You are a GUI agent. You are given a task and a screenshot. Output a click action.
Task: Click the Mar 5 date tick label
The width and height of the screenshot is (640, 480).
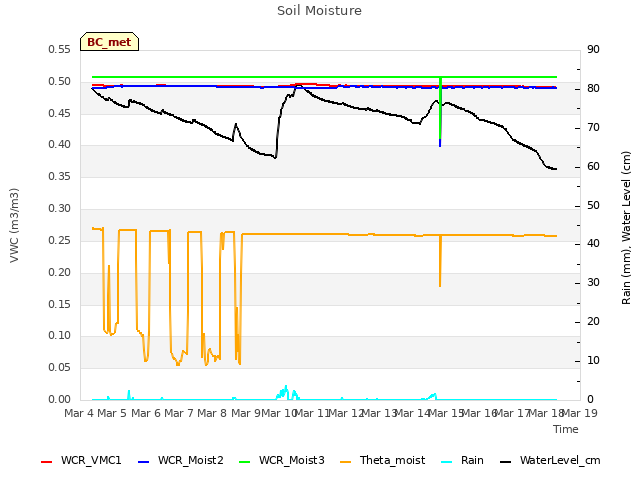pyautogui.click(x=112, y=413)
